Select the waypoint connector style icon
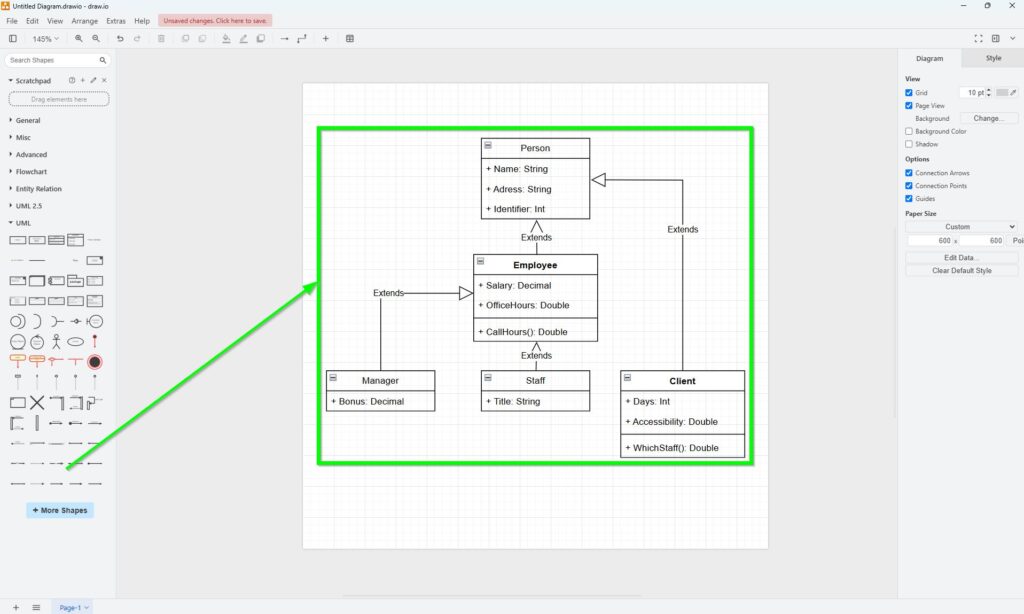This screenshot has height=614, width=1024. coord(302,39)
